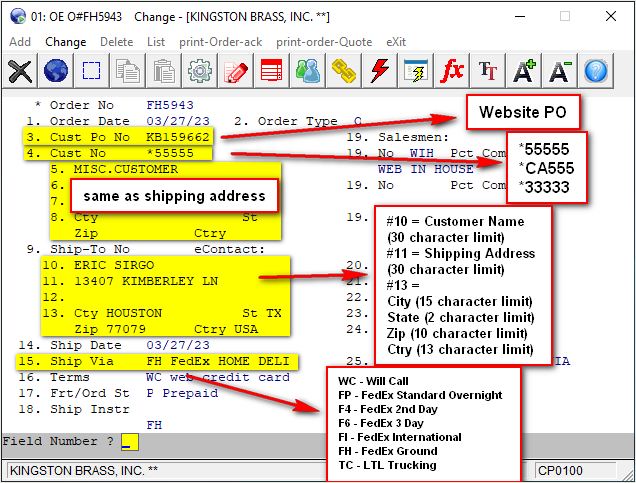Viewport: 636px width, 483px height.
Task: Close the order entry window
Action: point(611,17)
